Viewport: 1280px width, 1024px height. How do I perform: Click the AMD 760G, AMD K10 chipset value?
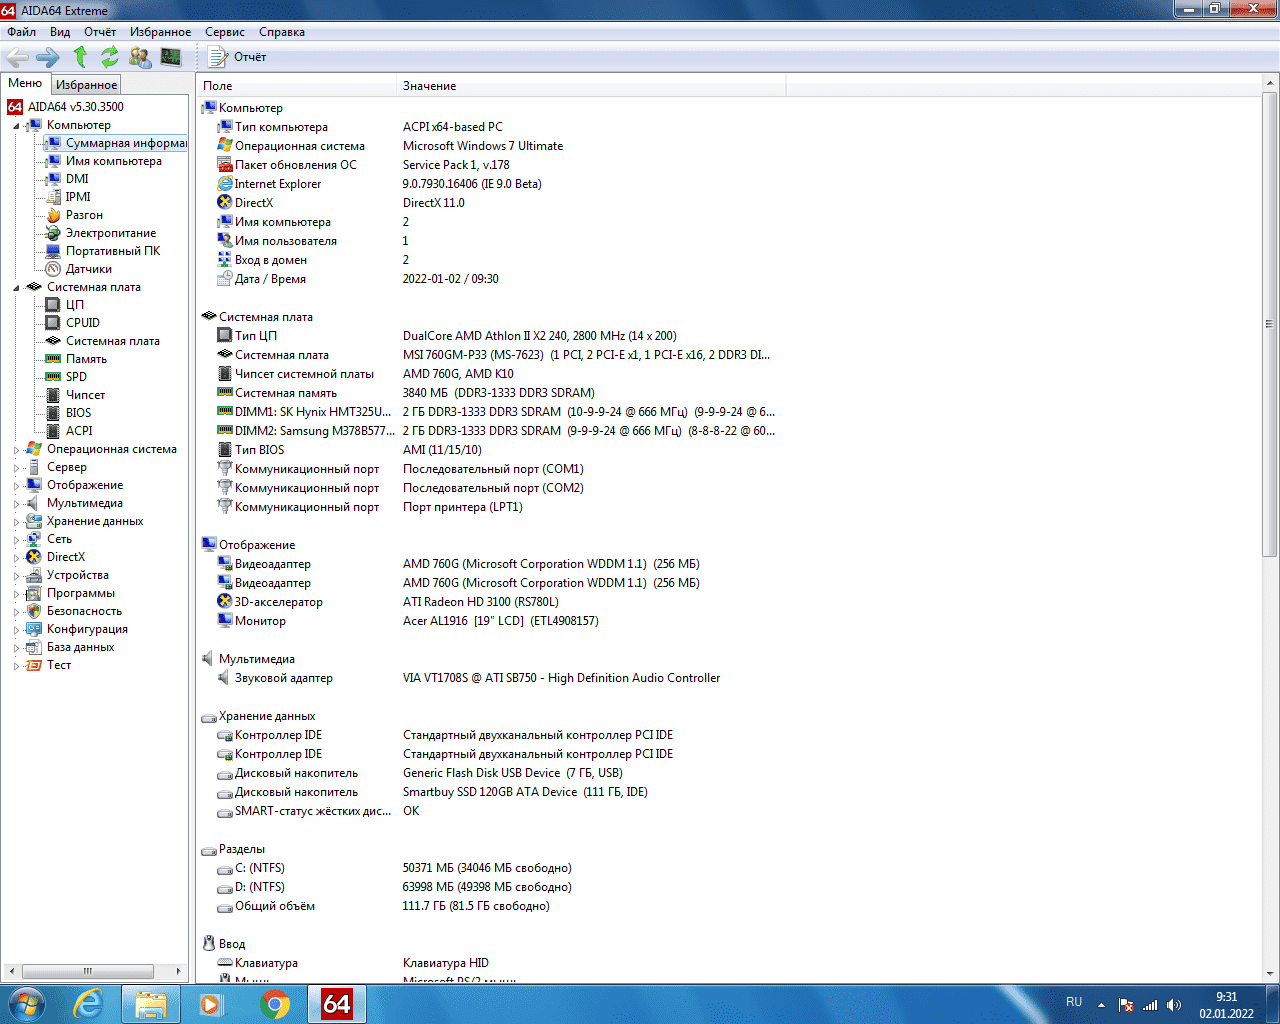pyautogui.click(x=458, y=374)
